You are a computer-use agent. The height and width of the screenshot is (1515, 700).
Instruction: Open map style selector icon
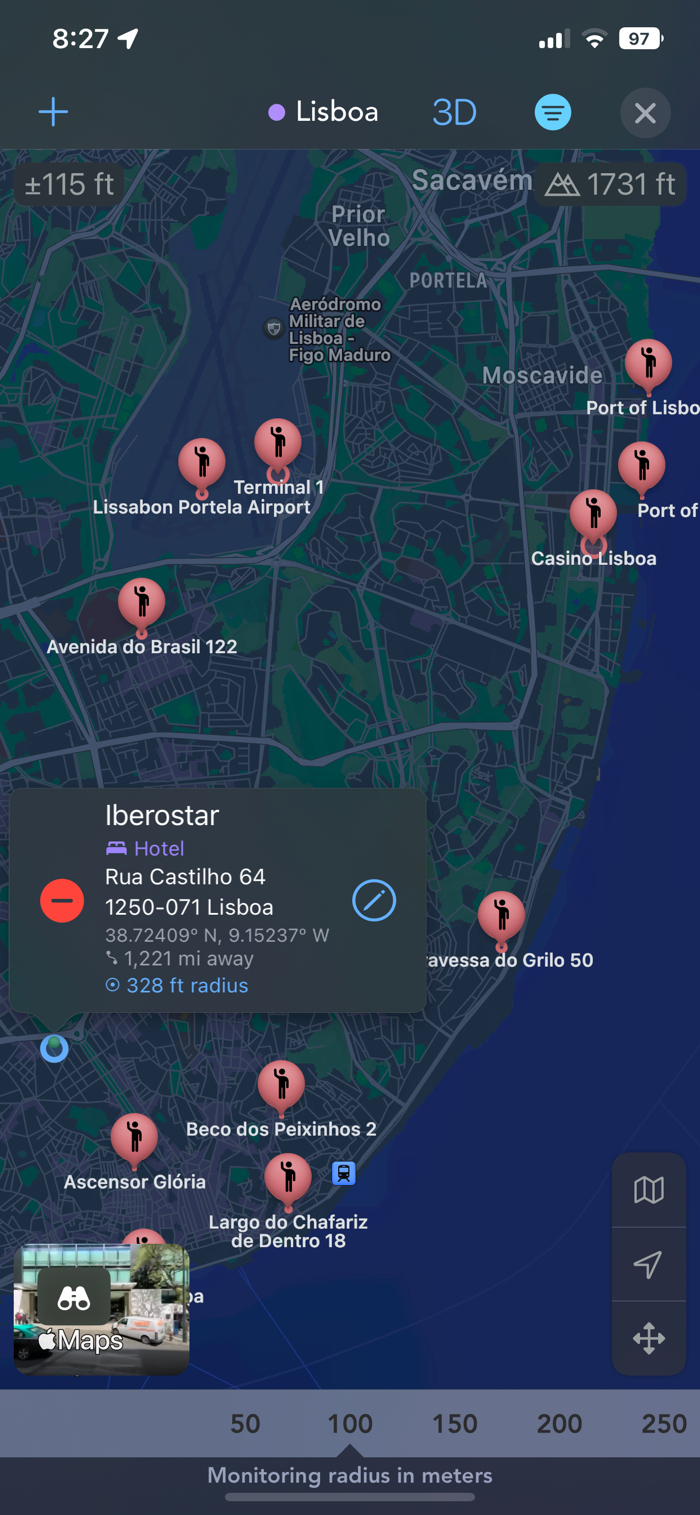point(648,1190)
